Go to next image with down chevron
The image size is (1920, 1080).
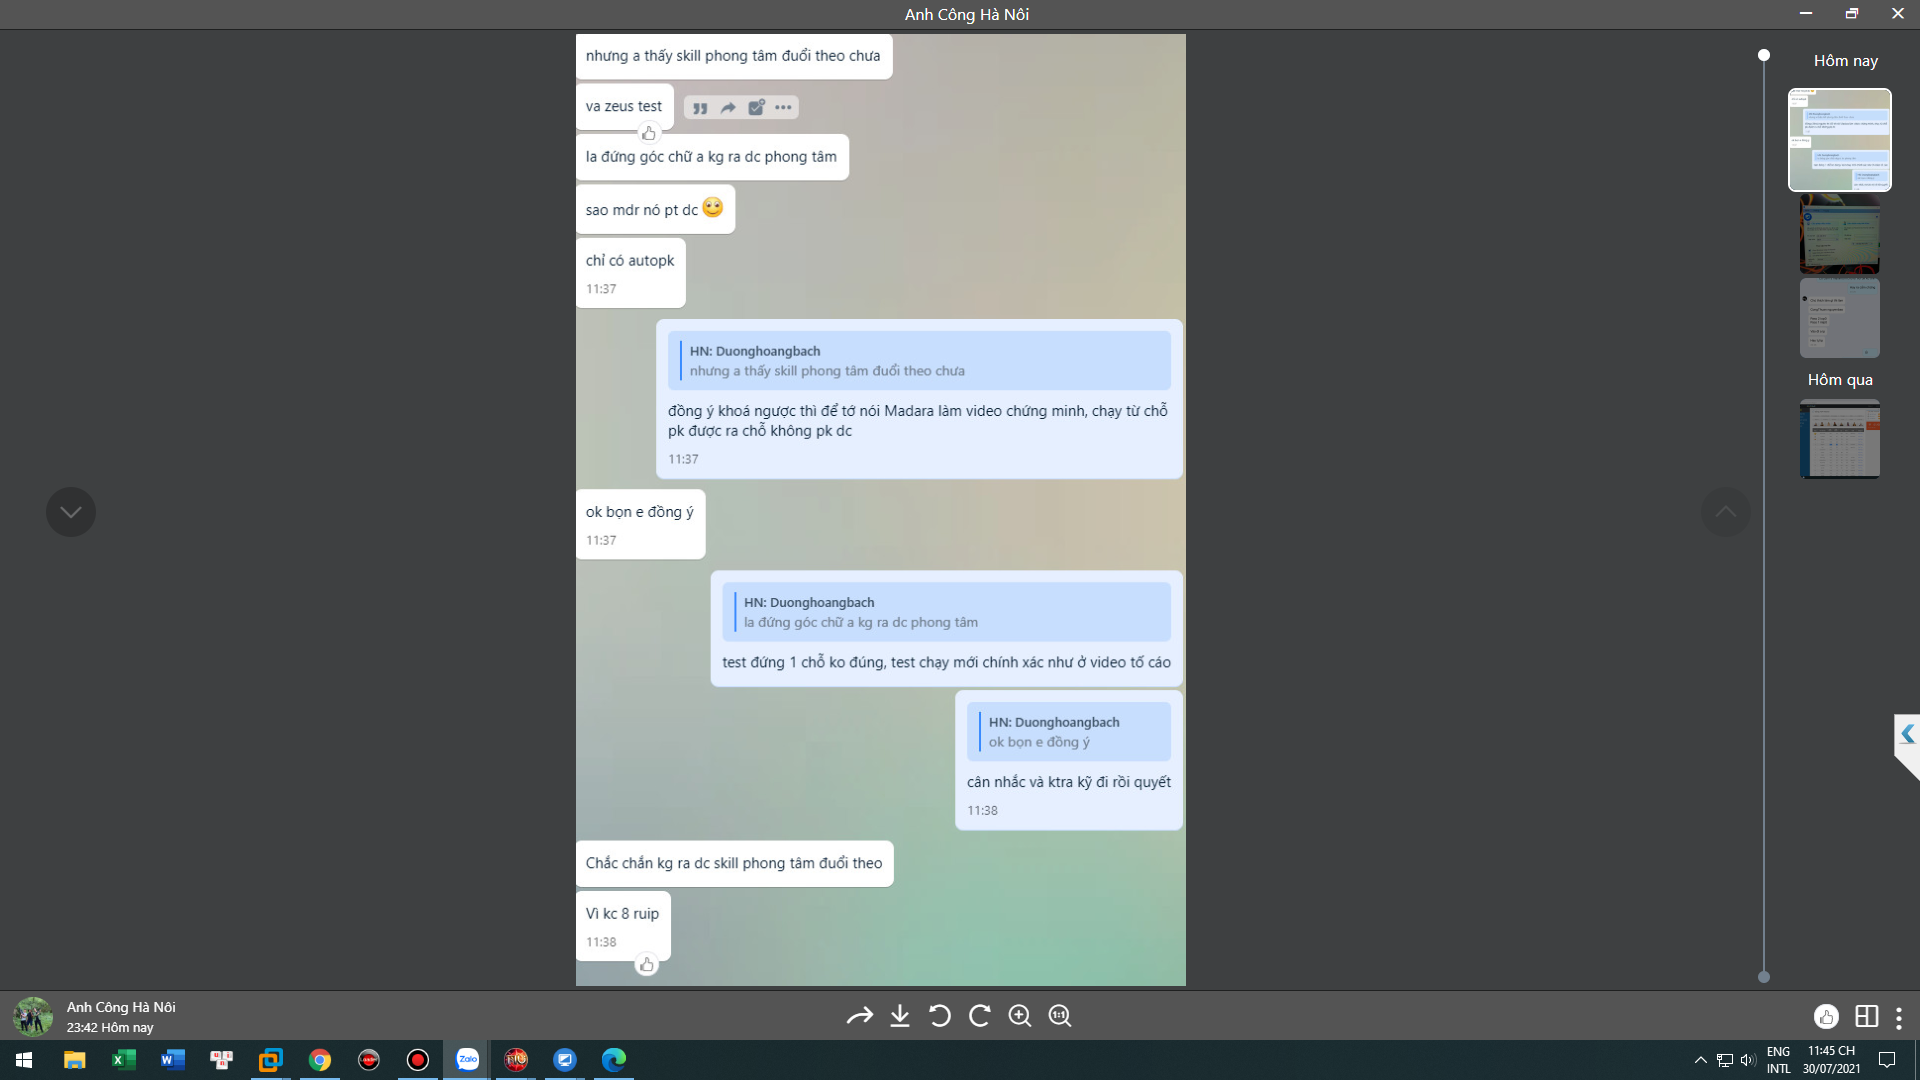(x=71, y=512)
